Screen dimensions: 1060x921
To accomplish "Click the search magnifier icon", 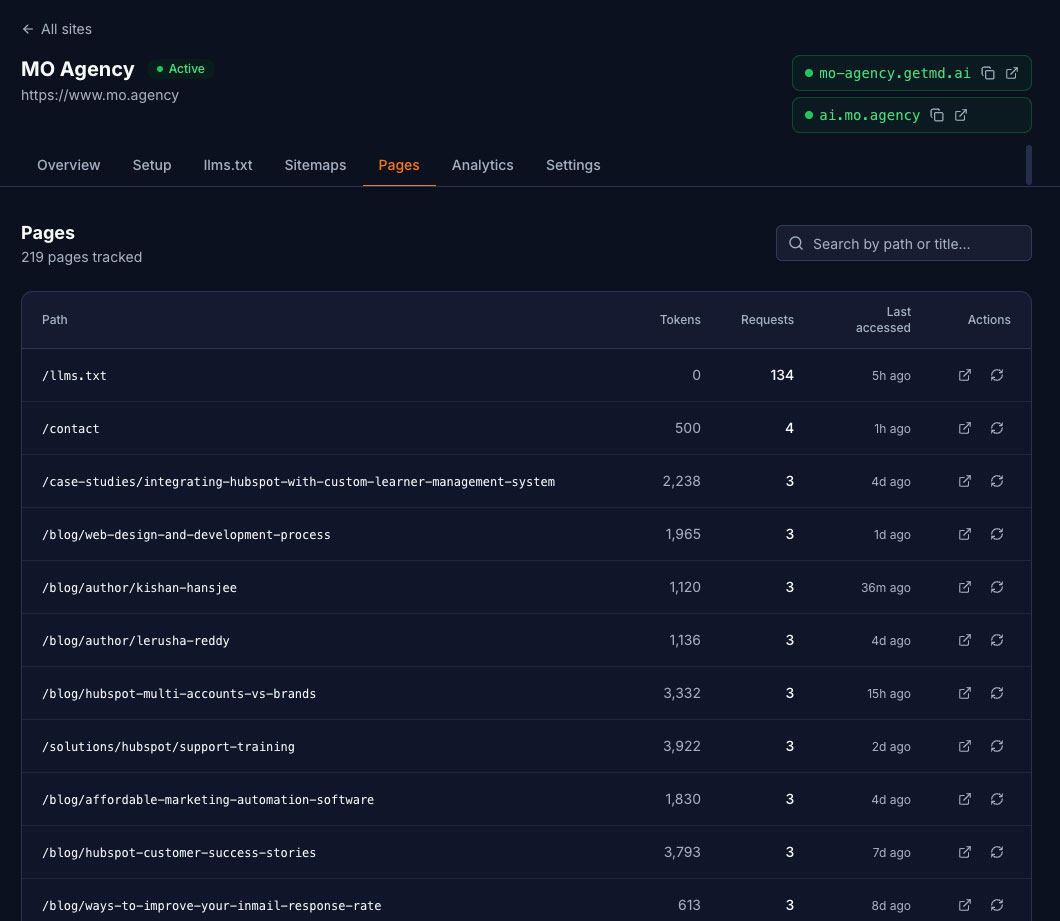I will pyautogui.click(x=796, y=243).
